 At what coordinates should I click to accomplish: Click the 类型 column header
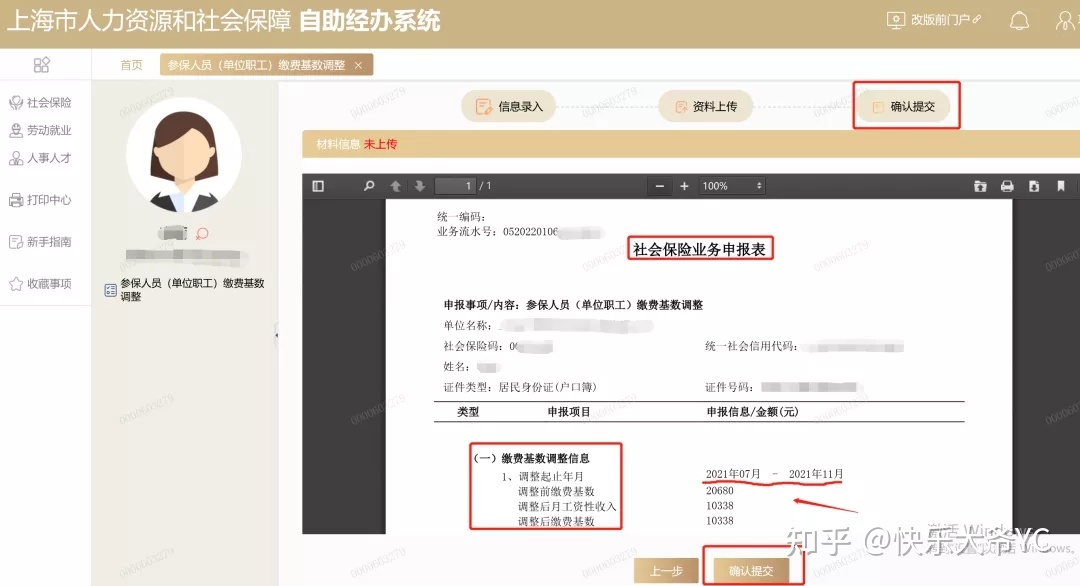tap(468, 412)
